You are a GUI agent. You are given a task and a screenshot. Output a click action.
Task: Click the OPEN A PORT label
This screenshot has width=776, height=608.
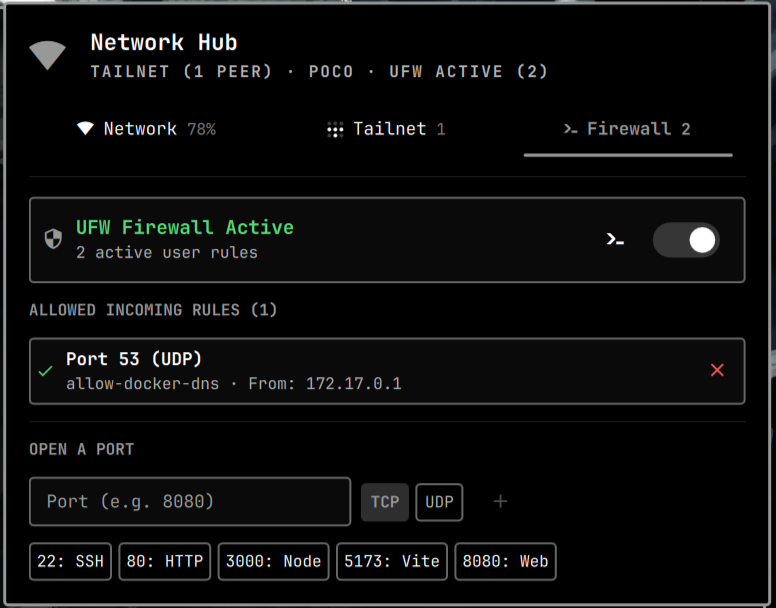pos(82,449)
